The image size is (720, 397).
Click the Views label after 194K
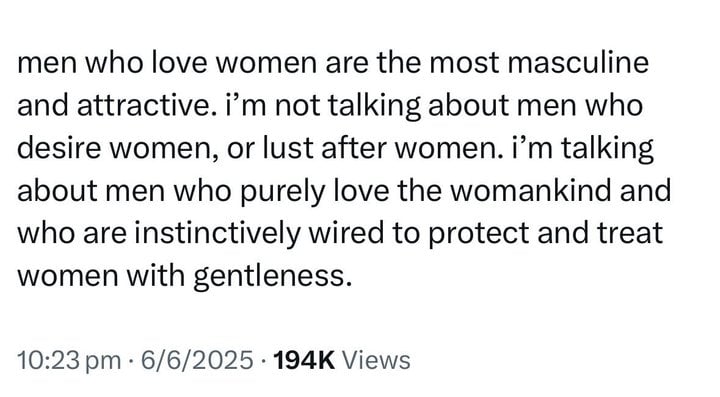click(377, 360)
